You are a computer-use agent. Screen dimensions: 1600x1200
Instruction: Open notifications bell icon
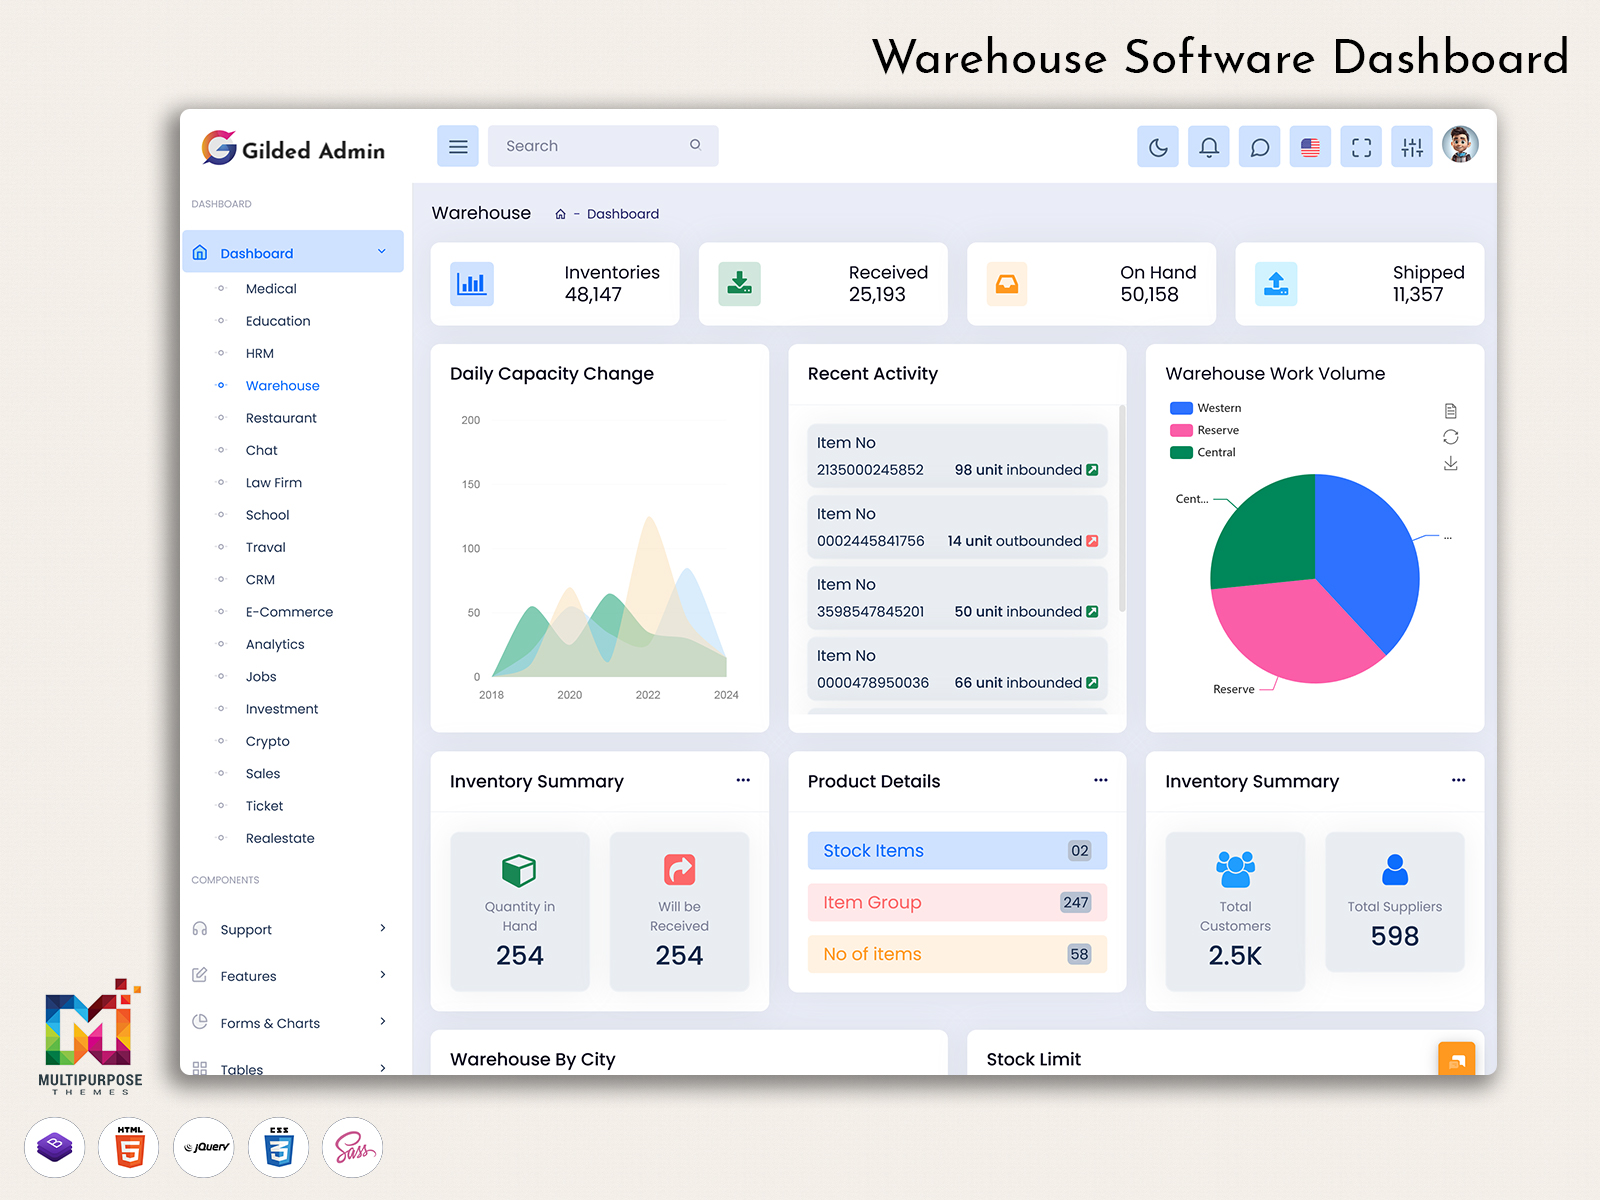click(x=1209, y=147)
